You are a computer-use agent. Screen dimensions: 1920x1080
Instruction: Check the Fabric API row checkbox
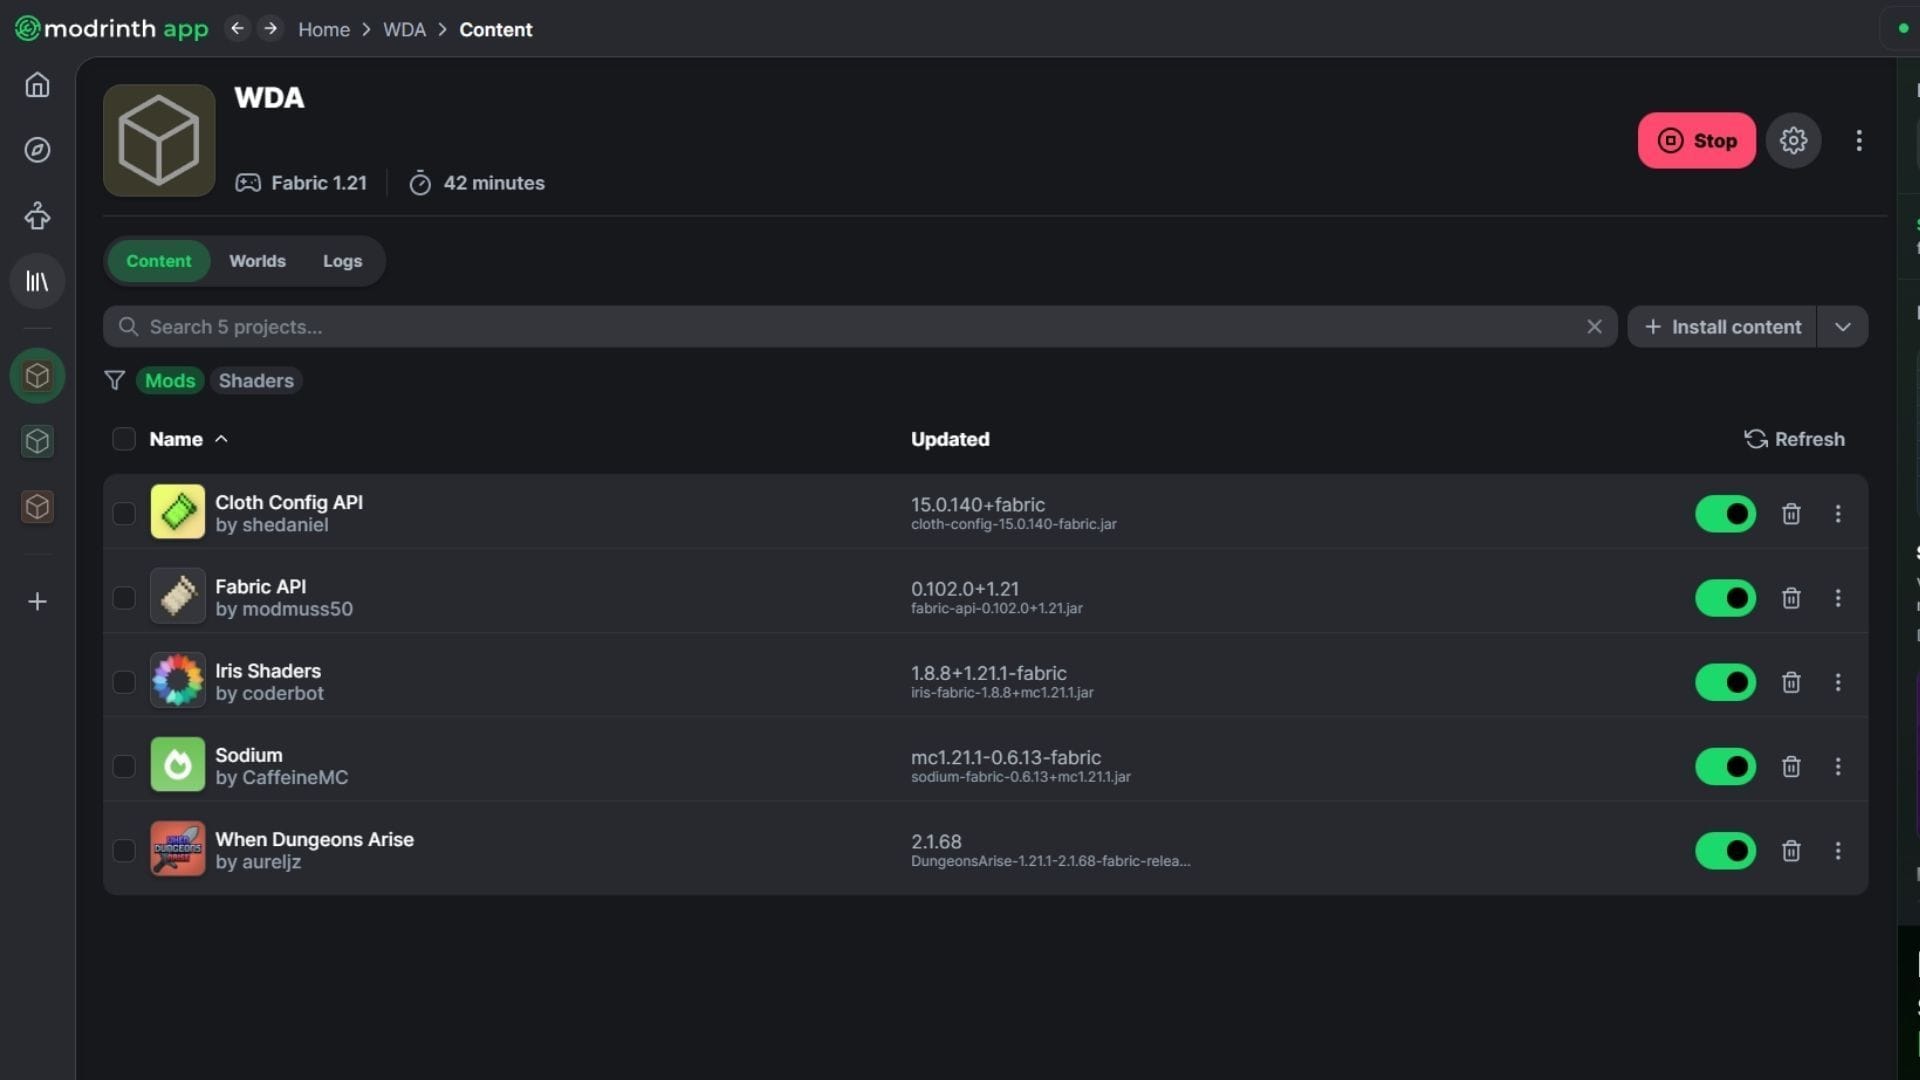[x=124, y=598]
